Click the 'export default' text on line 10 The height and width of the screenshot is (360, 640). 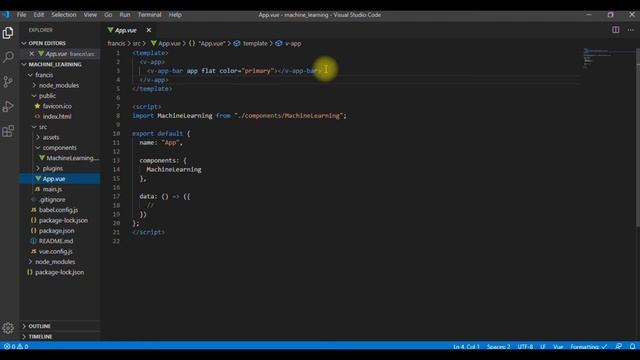[157, 133]
